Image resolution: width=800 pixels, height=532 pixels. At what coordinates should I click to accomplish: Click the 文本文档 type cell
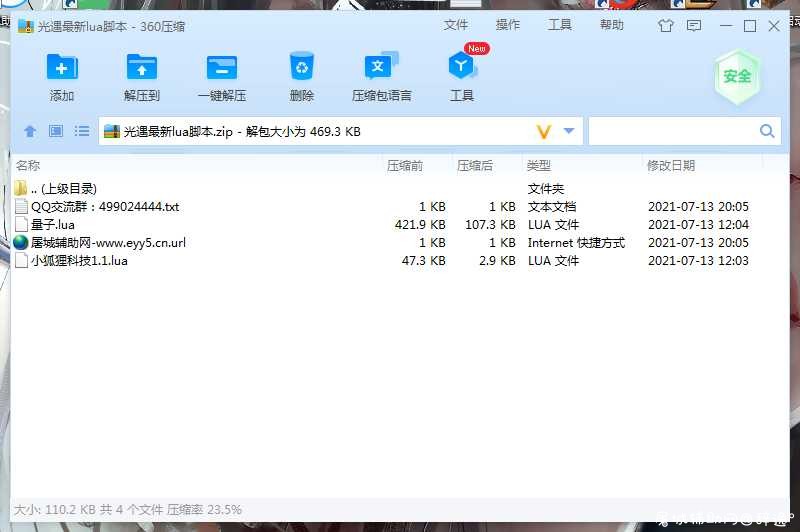(x=552, y=207)
